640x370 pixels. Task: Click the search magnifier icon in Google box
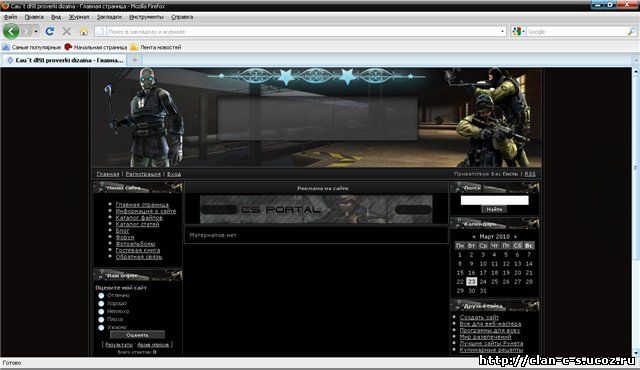[631, 31]
